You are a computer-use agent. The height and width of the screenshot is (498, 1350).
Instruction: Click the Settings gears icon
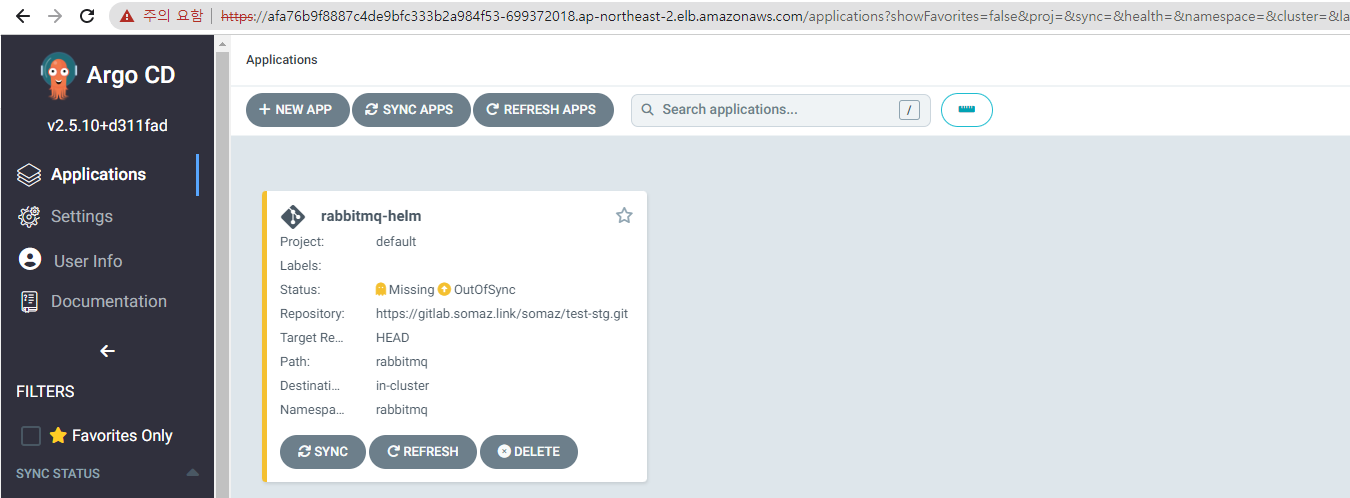point(29,216)
